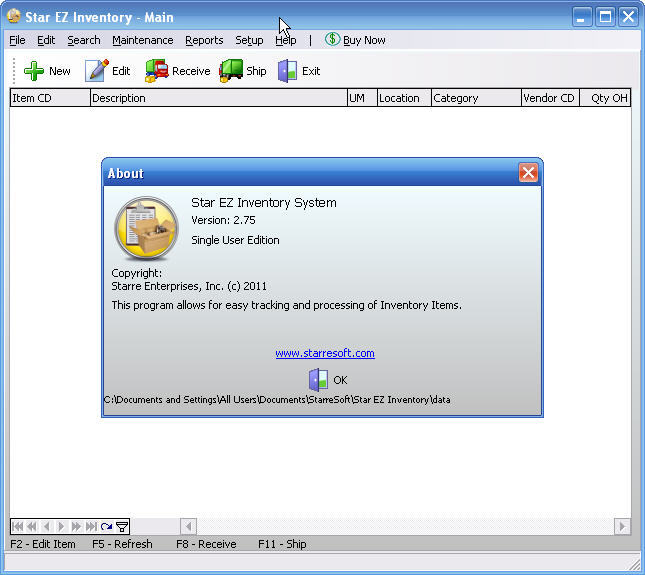Click the Qty OH column header
The height and width of the screenshot is (575, 645).
coord(605,98)
